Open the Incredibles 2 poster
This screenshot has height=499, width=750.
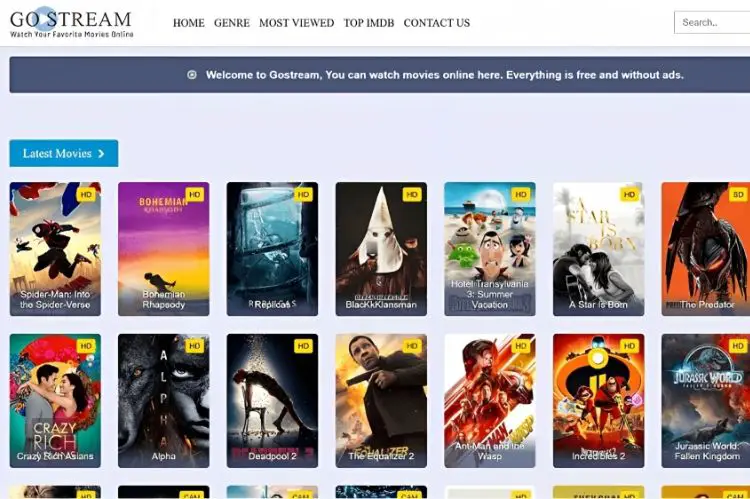(x=598, y=401)
